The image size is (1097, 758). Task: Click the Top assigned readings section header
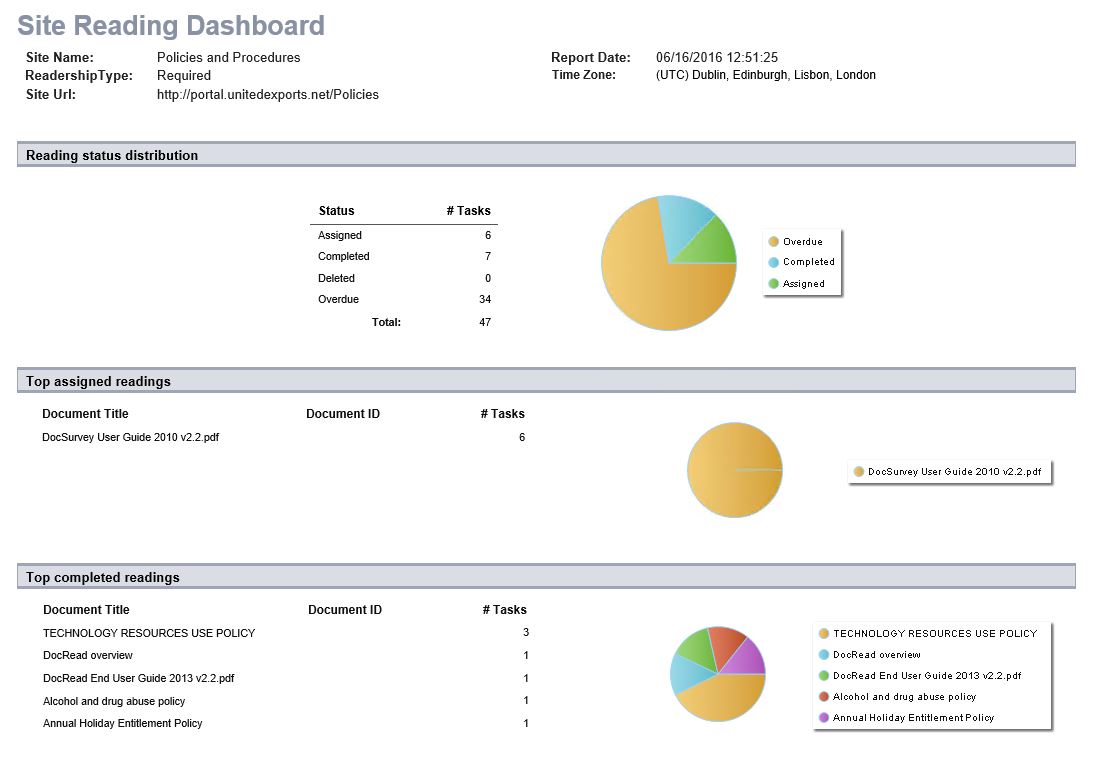click(98, 381)
